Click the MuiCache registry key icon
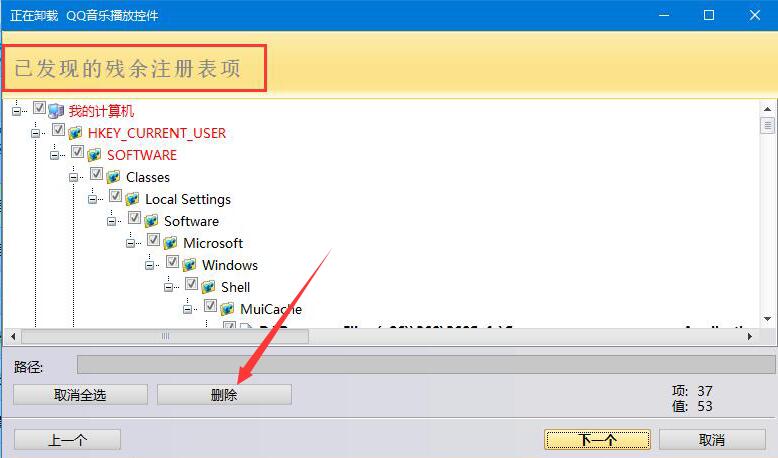 click(x=228, y=309)
